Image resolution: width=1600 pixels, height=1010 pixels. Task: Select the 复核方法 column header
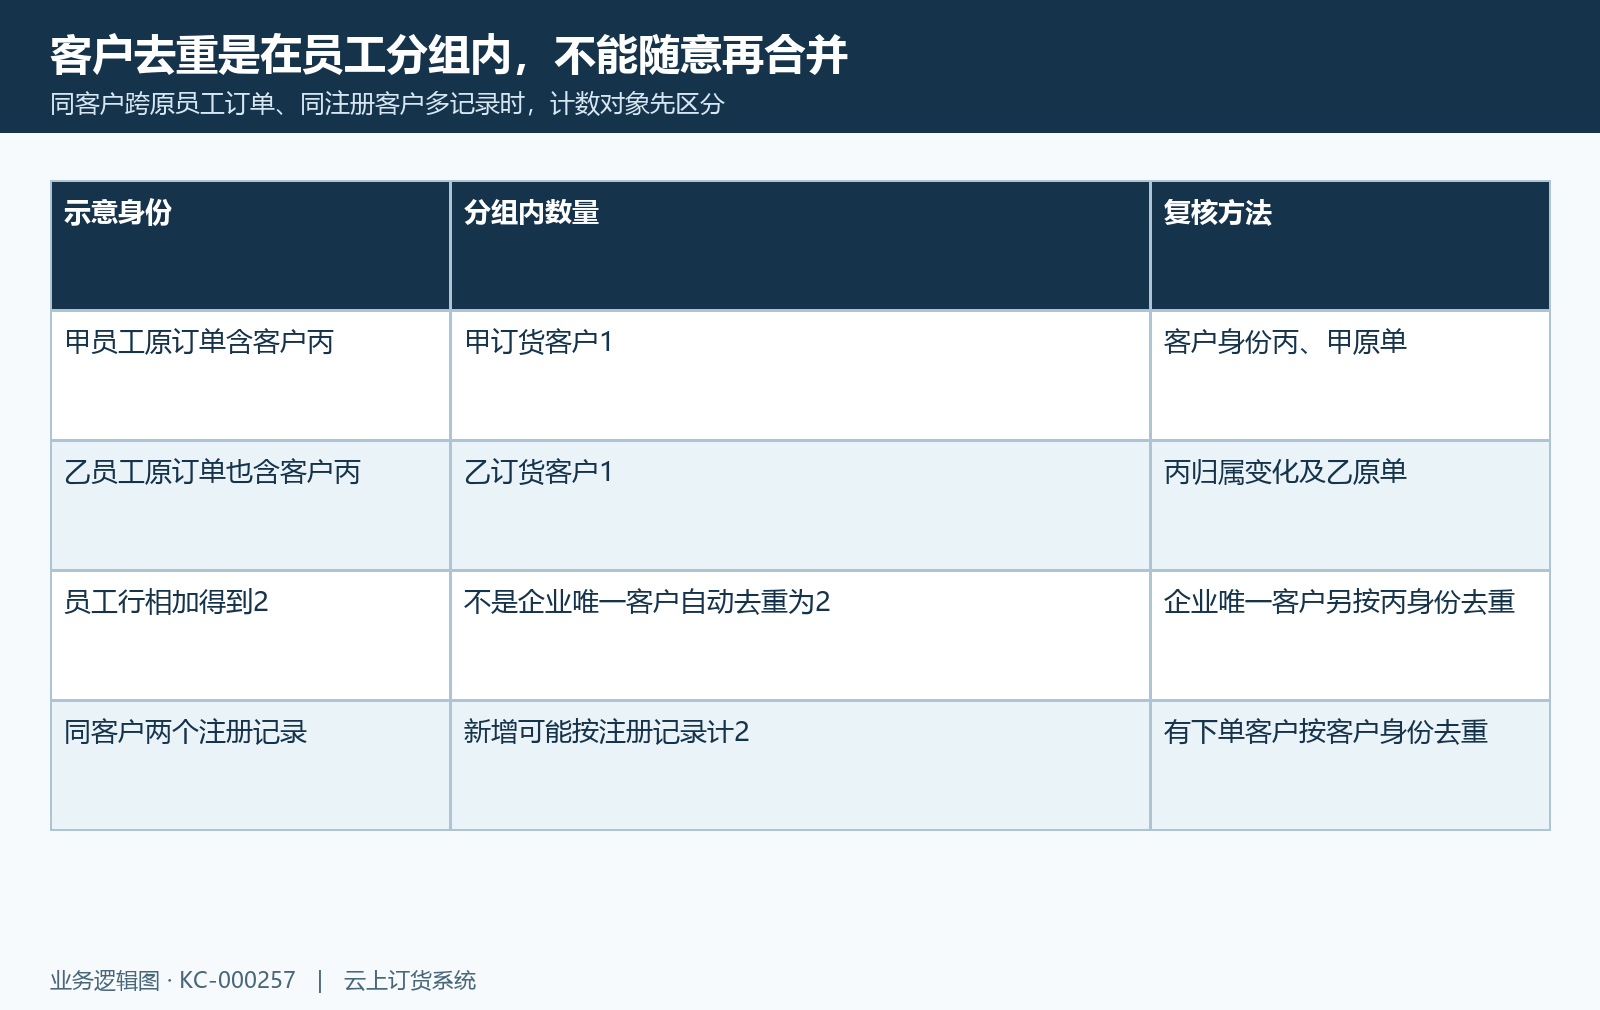click(x=1350, y=246)
